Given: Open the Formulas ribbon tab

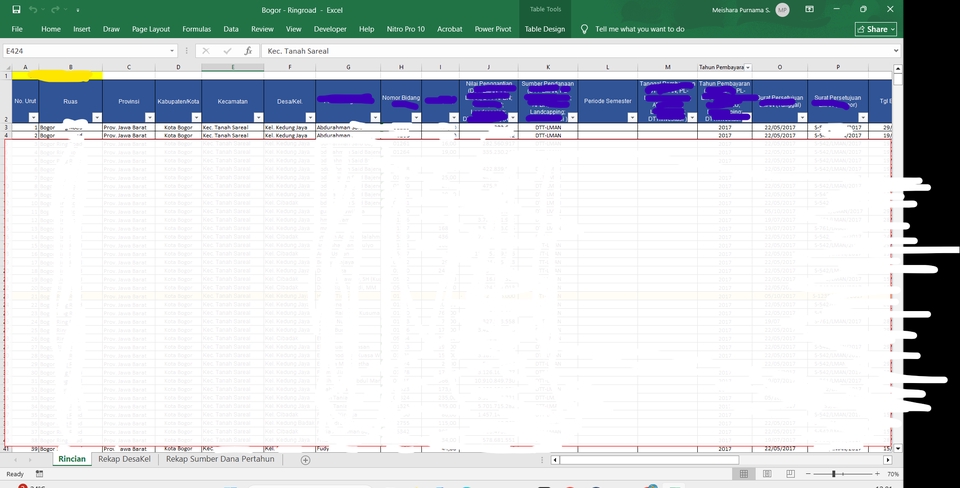Looking at the screenshot, I should 197,29.
